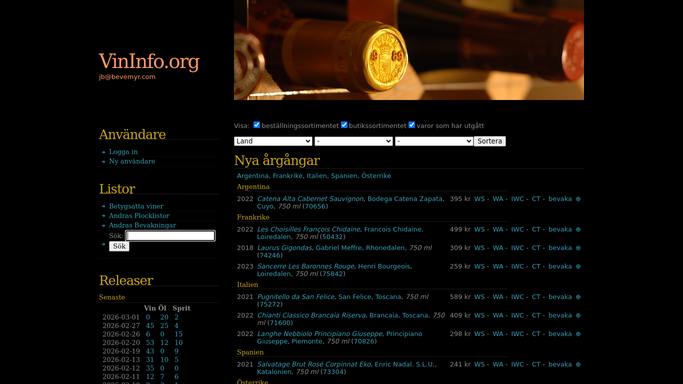Open Sprit count 15 for 2026-02-26
The height and width of the screenshot is (384, 683).
click(179, 334)
